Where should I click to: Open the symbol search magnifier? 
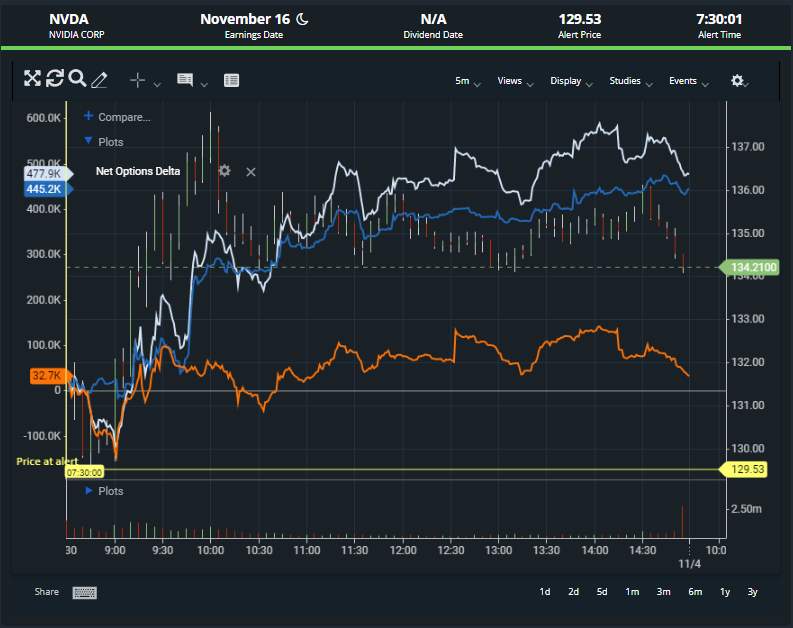tap(77, 78)
